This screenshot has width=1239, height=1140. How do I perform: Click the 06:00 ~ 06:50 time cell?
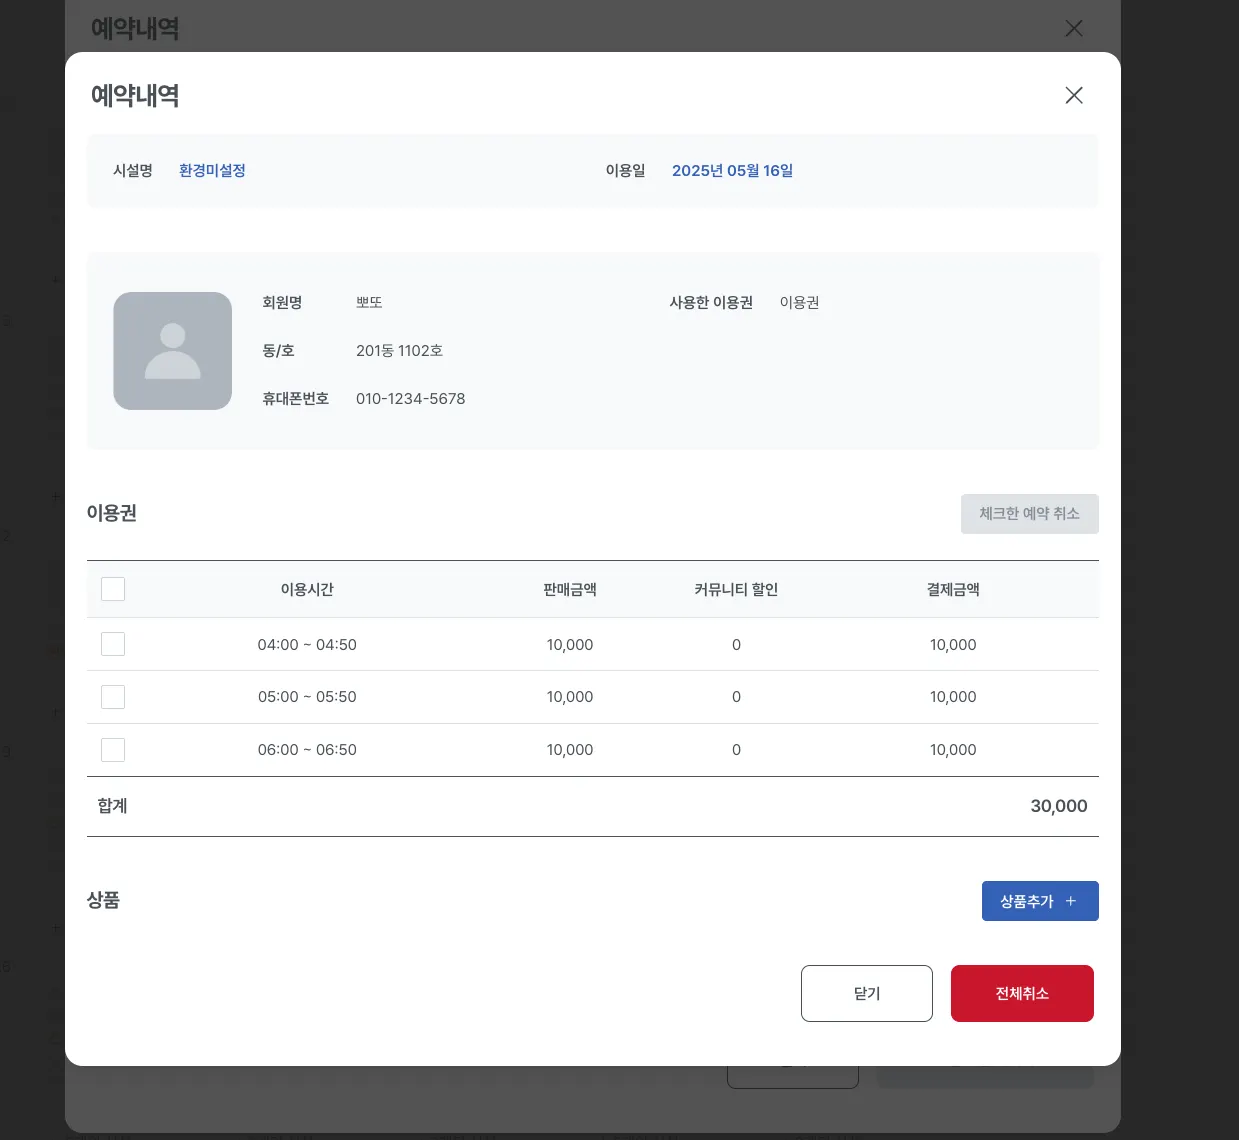307,750
